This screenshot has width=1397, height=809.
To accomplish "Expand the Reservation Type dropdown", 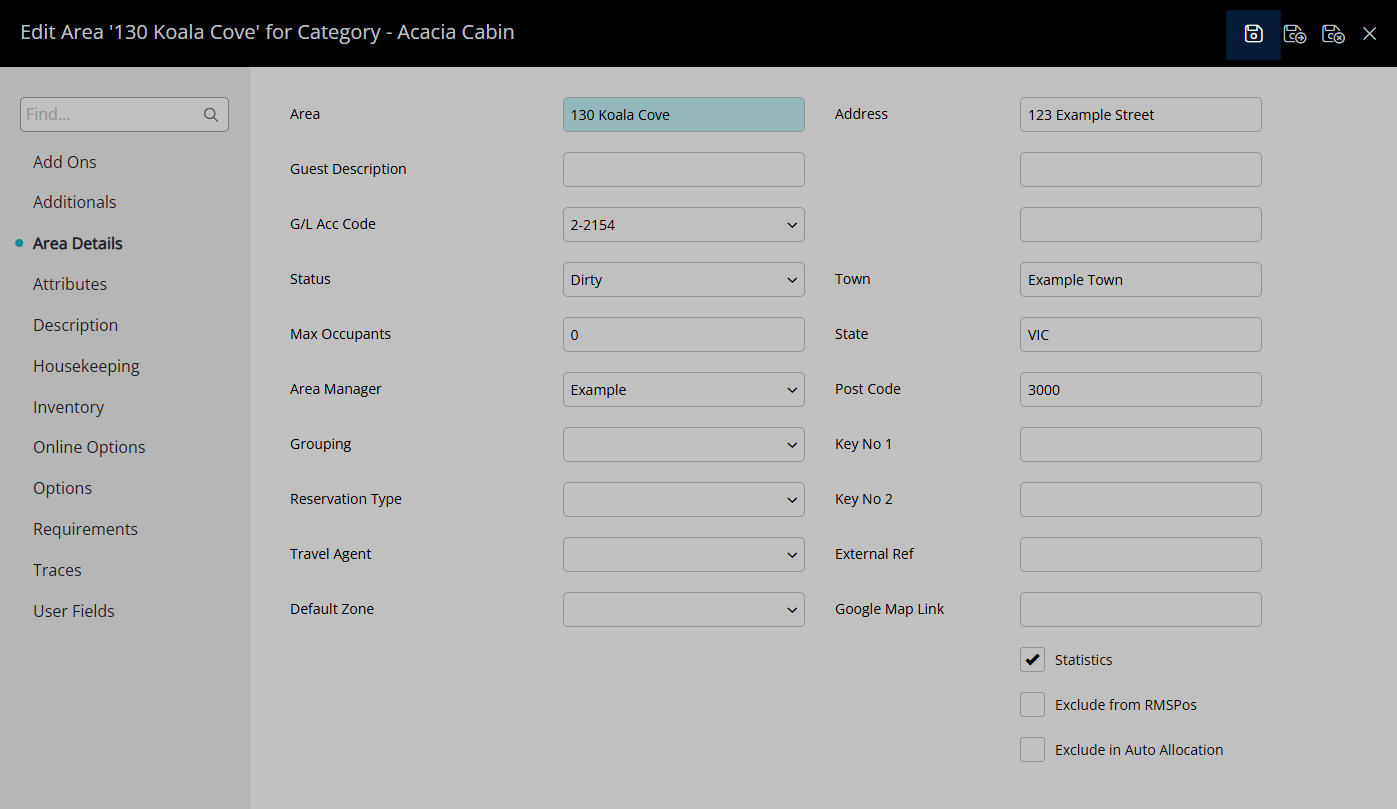I will (684, 500).
